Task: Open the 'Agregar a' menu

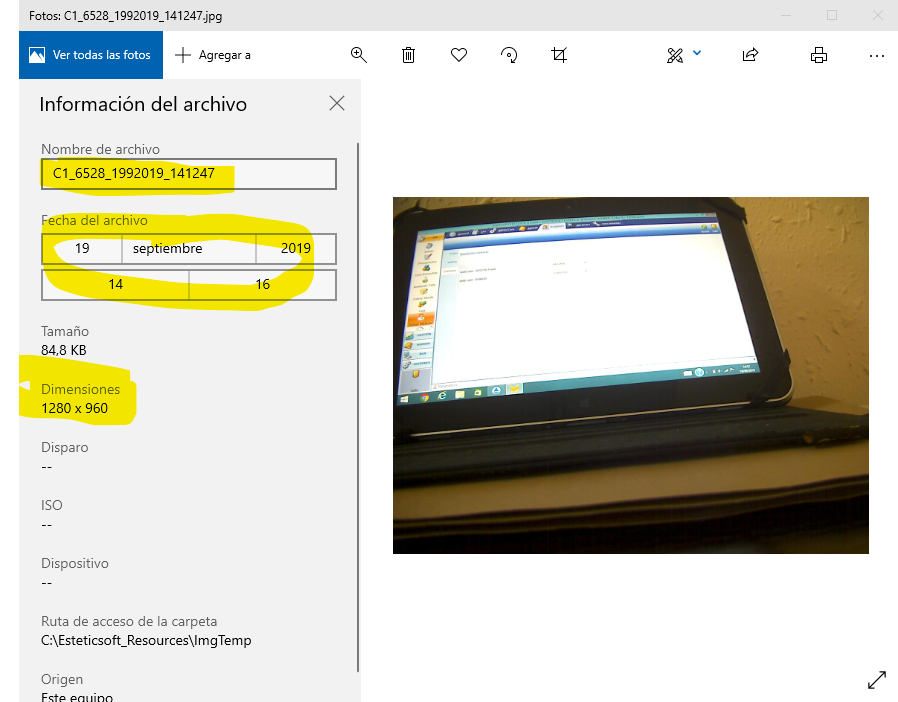Action: click(x=213, y=55)
